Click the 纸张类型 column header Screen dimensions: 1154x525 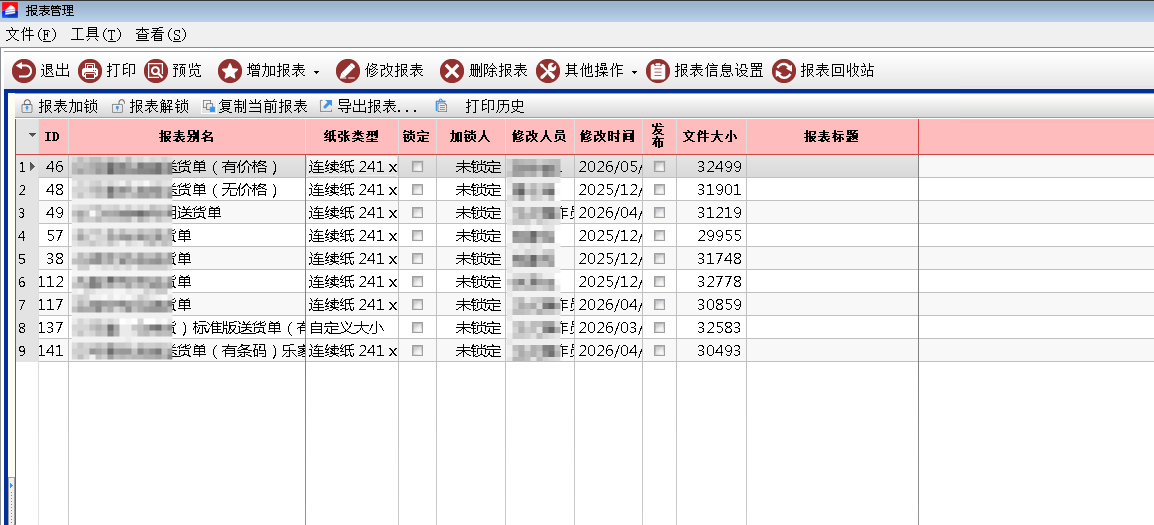pos(352,136)
